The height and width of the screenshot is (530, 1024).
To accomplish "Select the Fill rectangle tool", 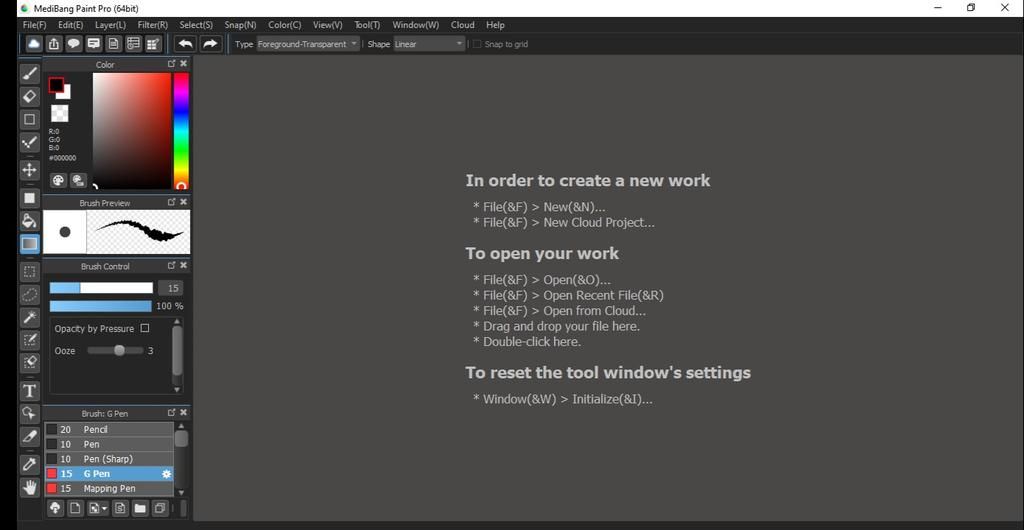I will [29, 198].
